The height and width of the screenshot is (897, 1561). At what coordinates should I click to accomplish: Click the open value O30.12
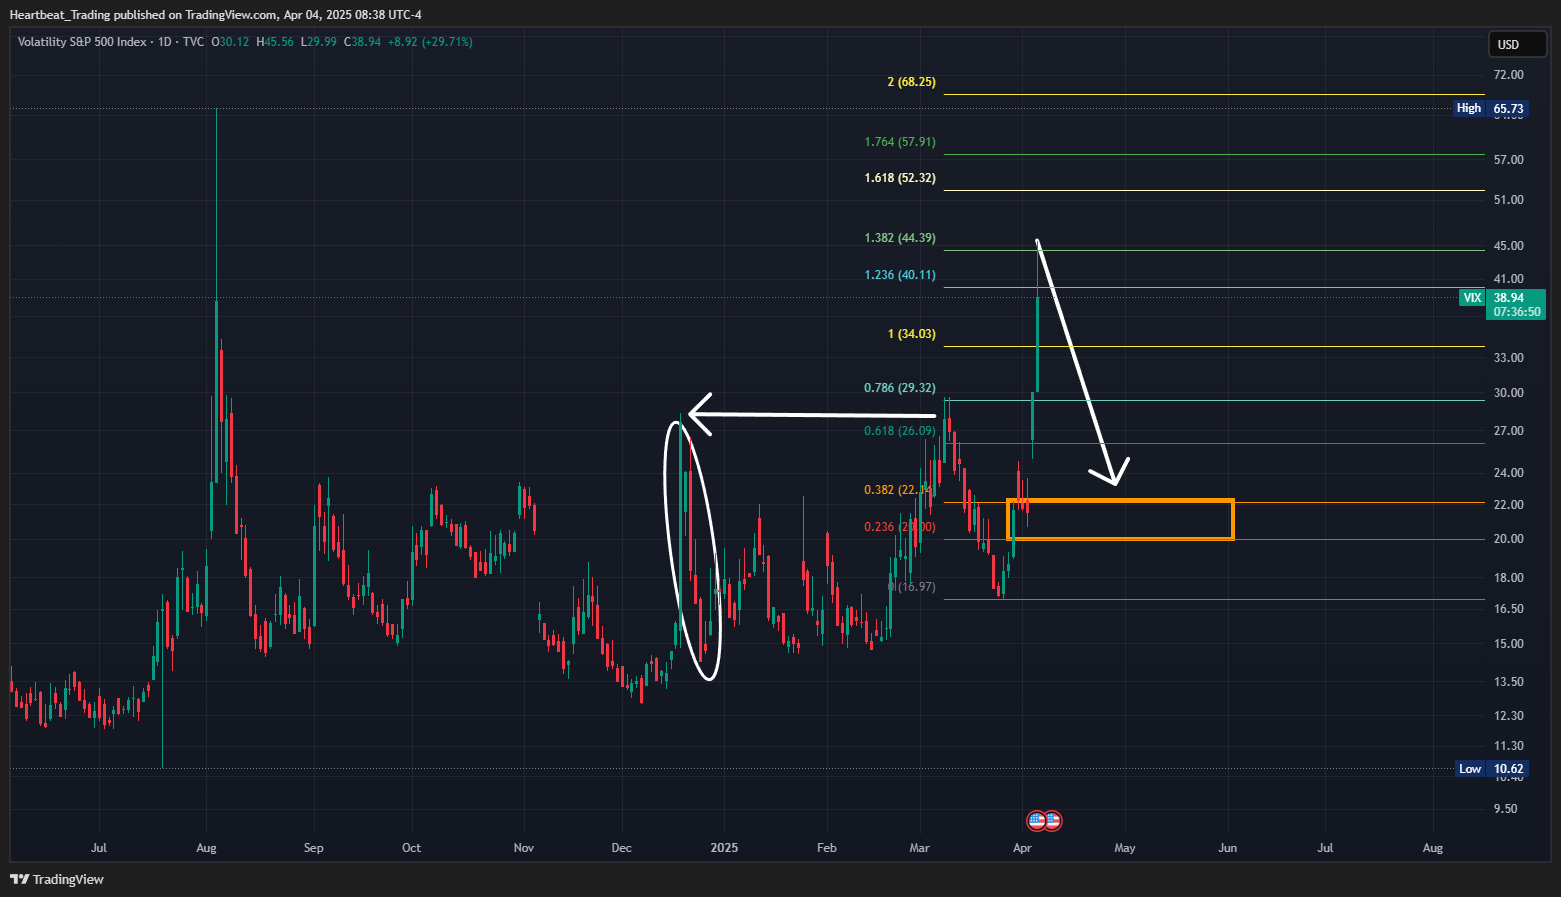[x=230, y=42]
